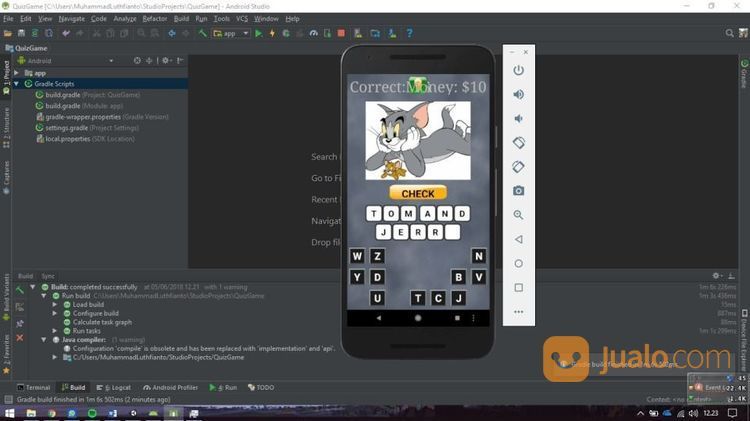Click Build panel settings gear icon

[717, 276]
